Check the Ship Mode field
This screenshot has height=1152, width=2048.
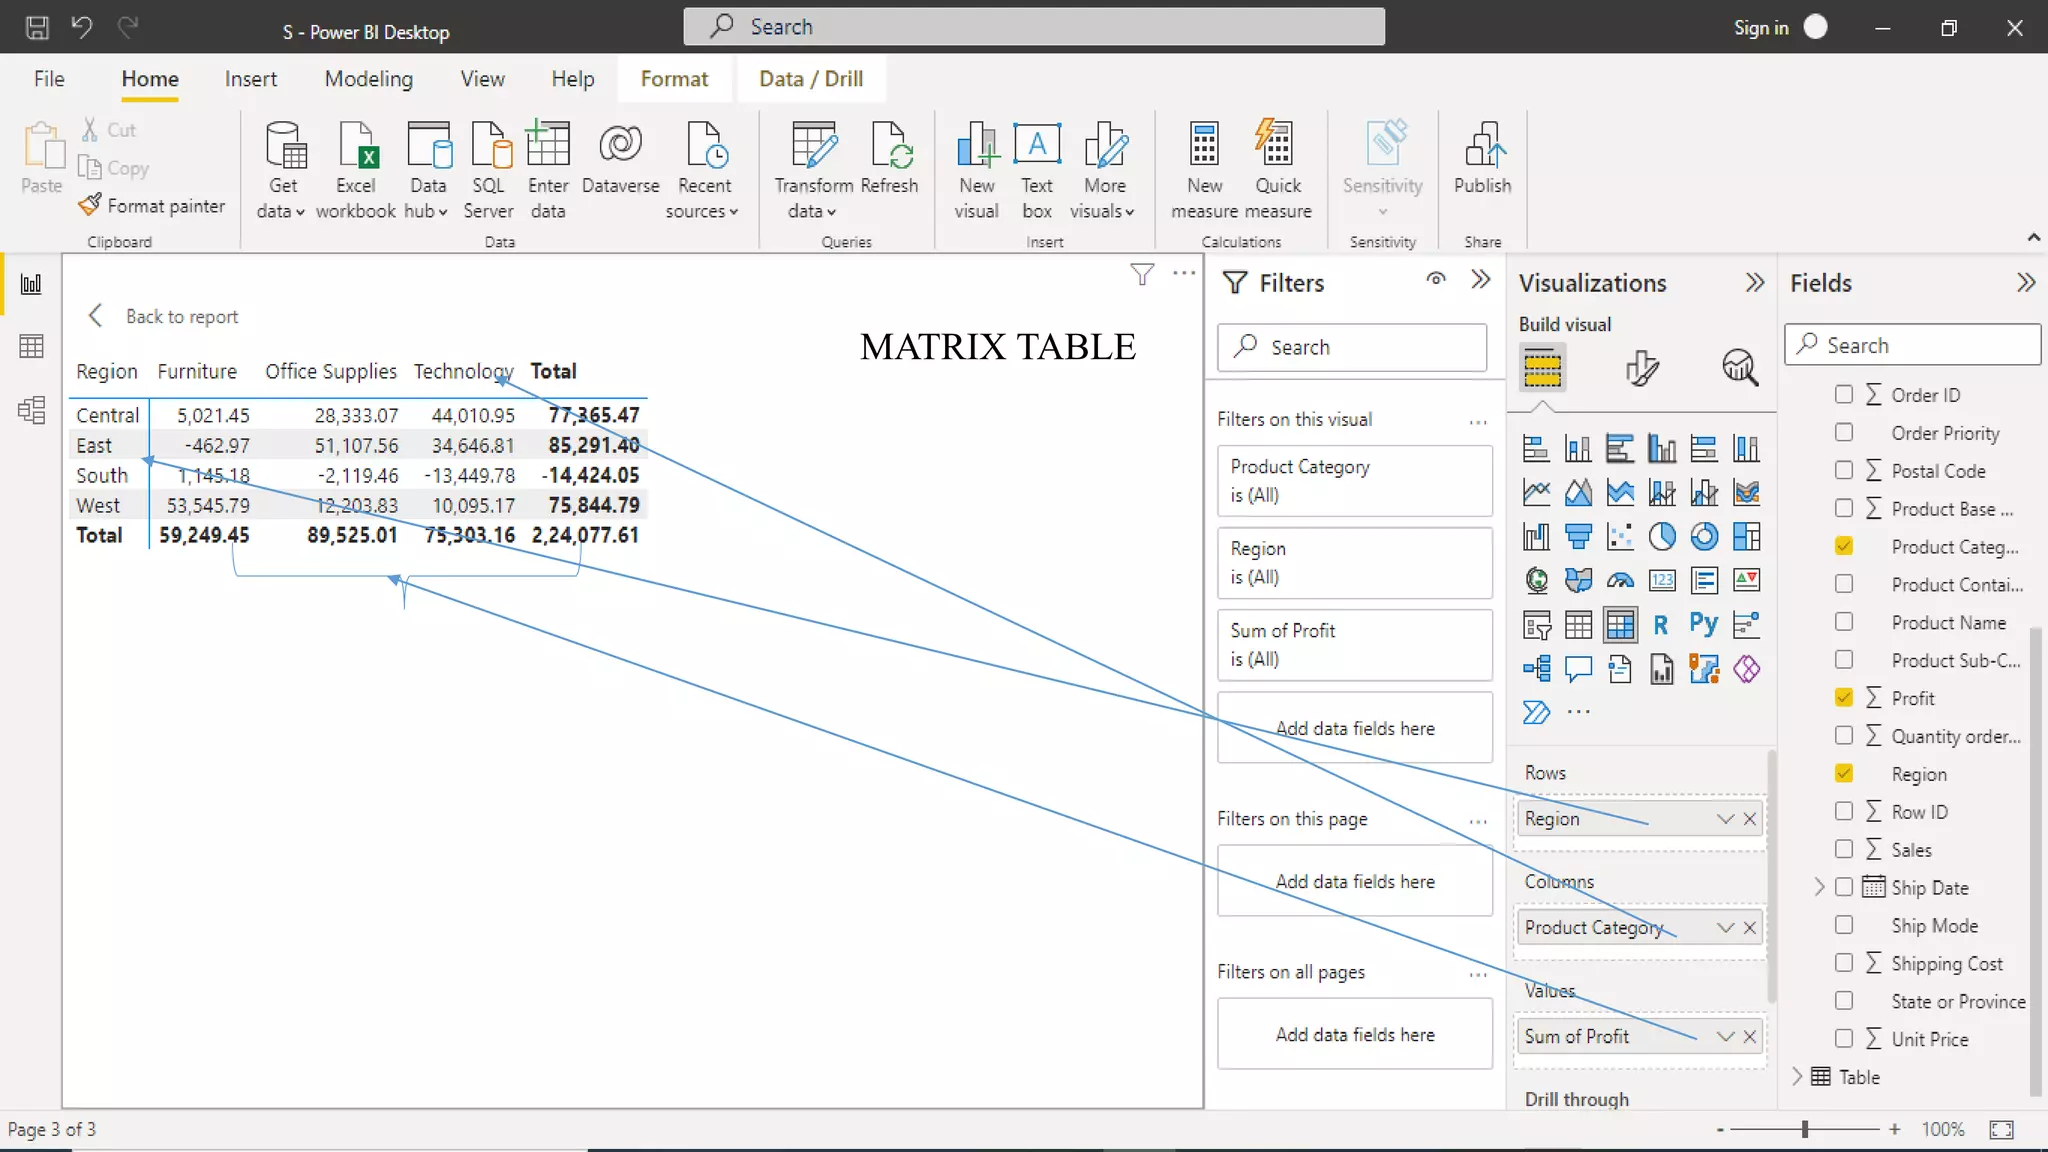coord(1844,925)
